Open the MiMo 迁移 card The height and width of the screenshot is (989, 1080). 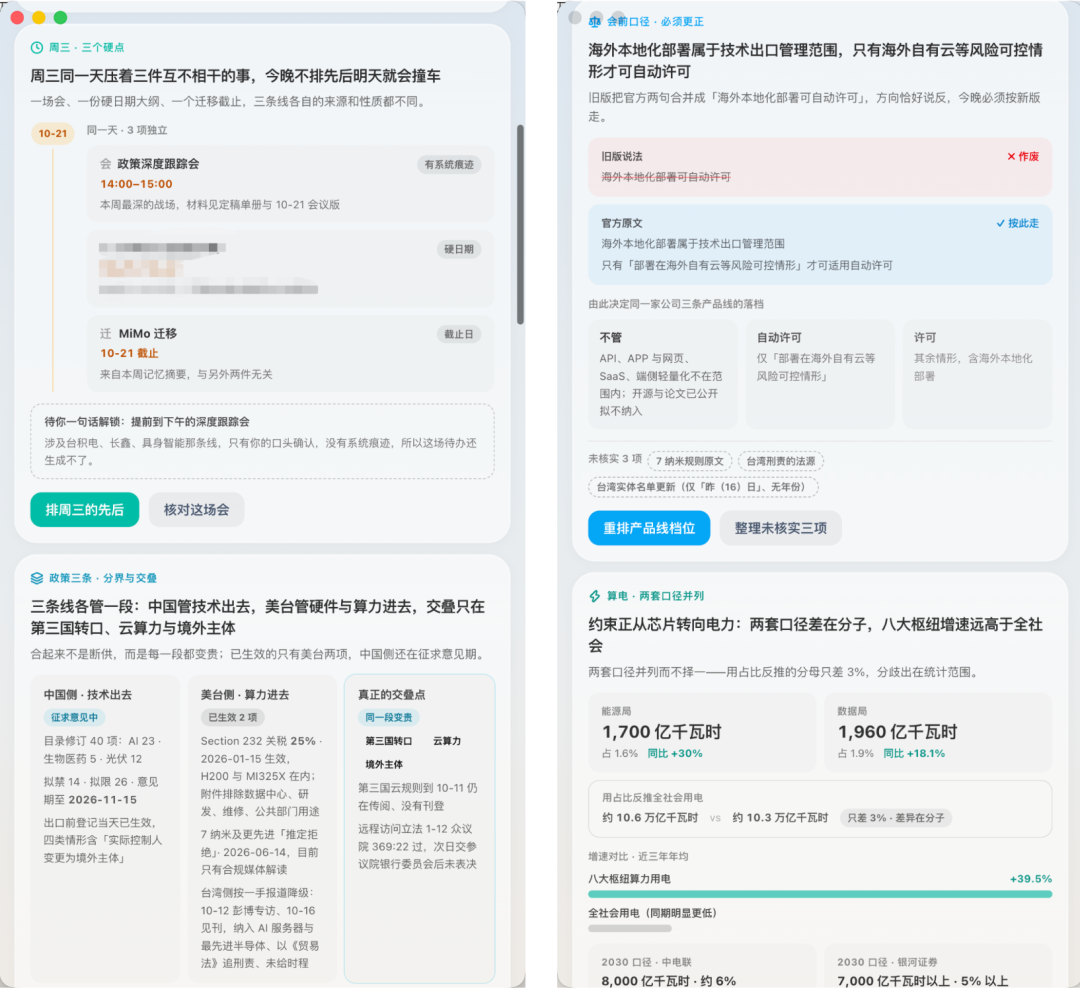click(290, 353)
